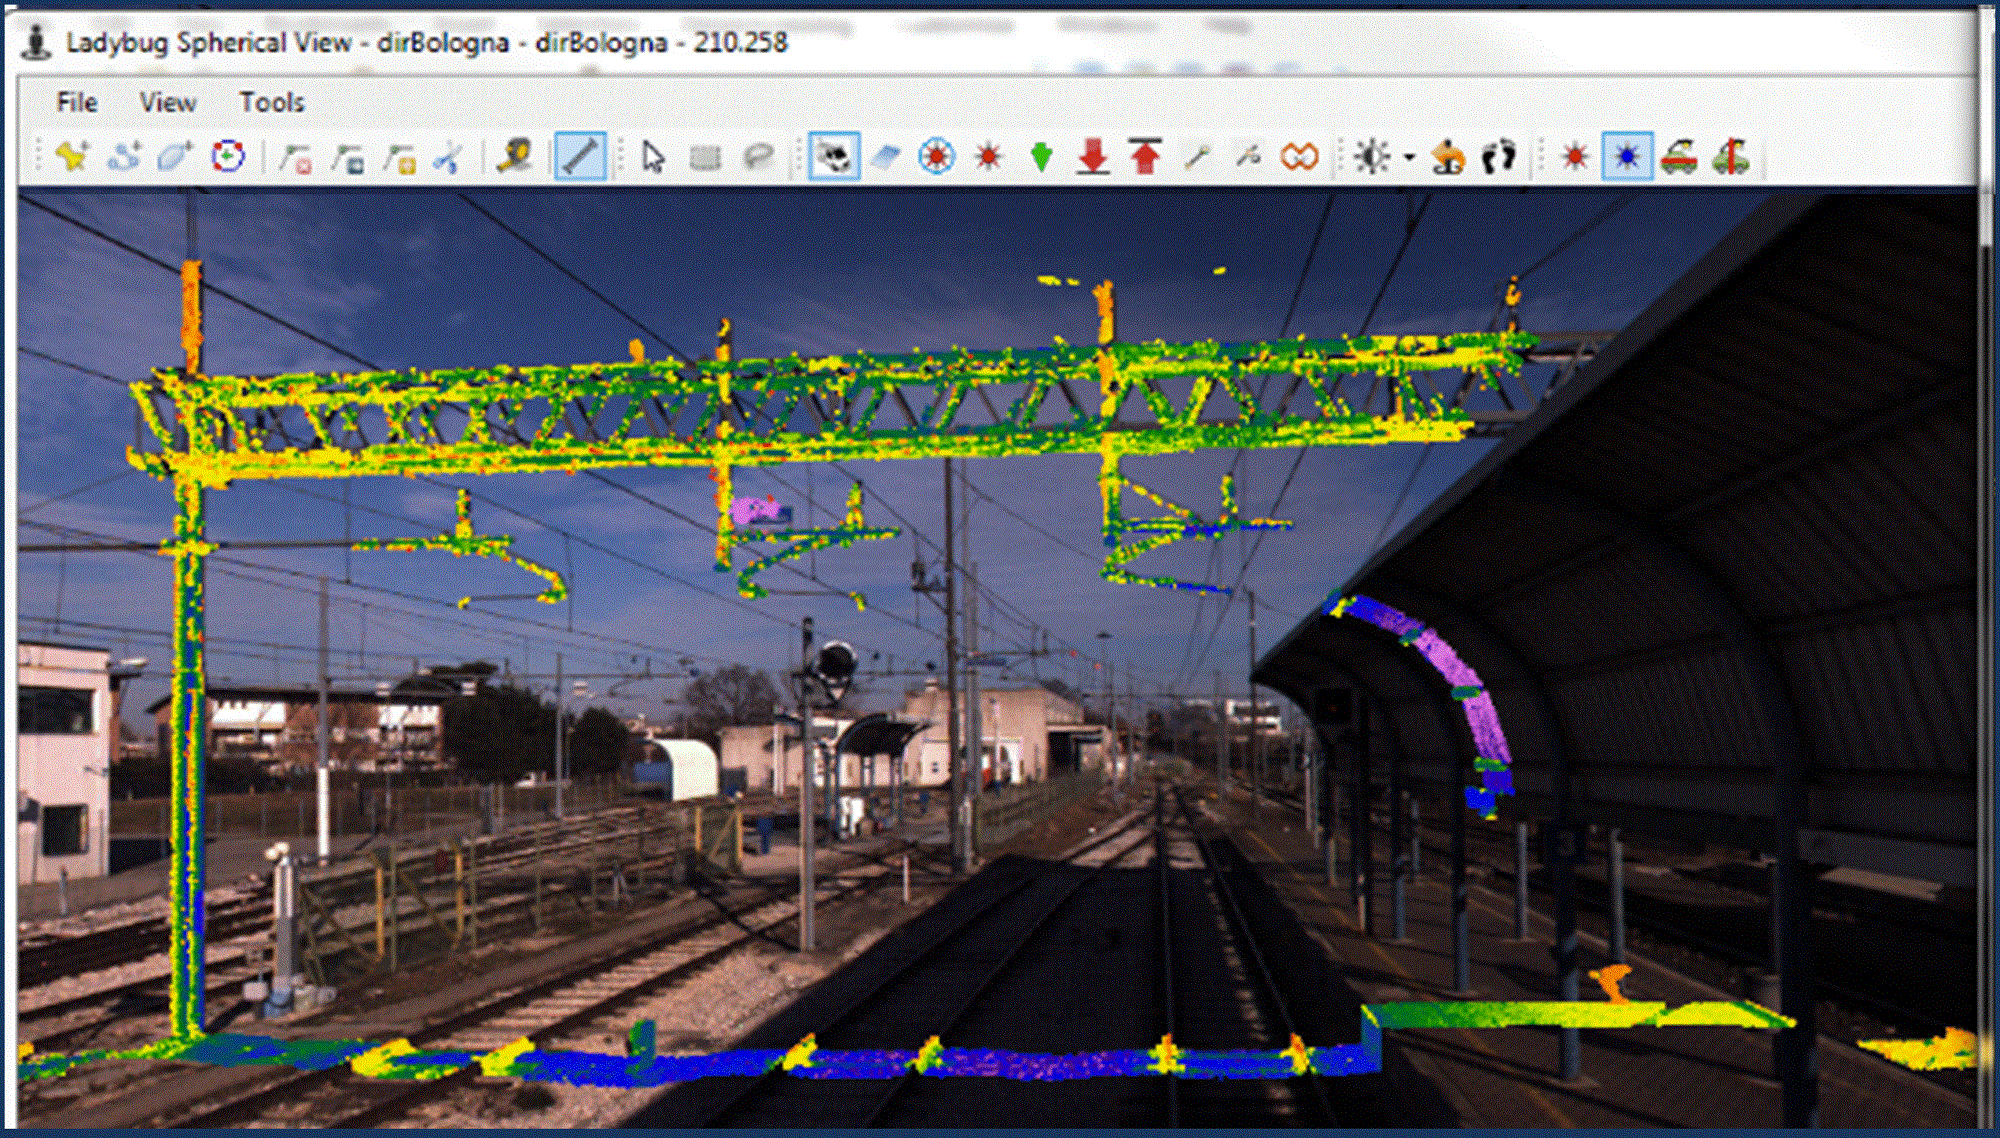Click the red downward arrow icon
Screen dimensions: 2000x1138
coord(1093,157)
